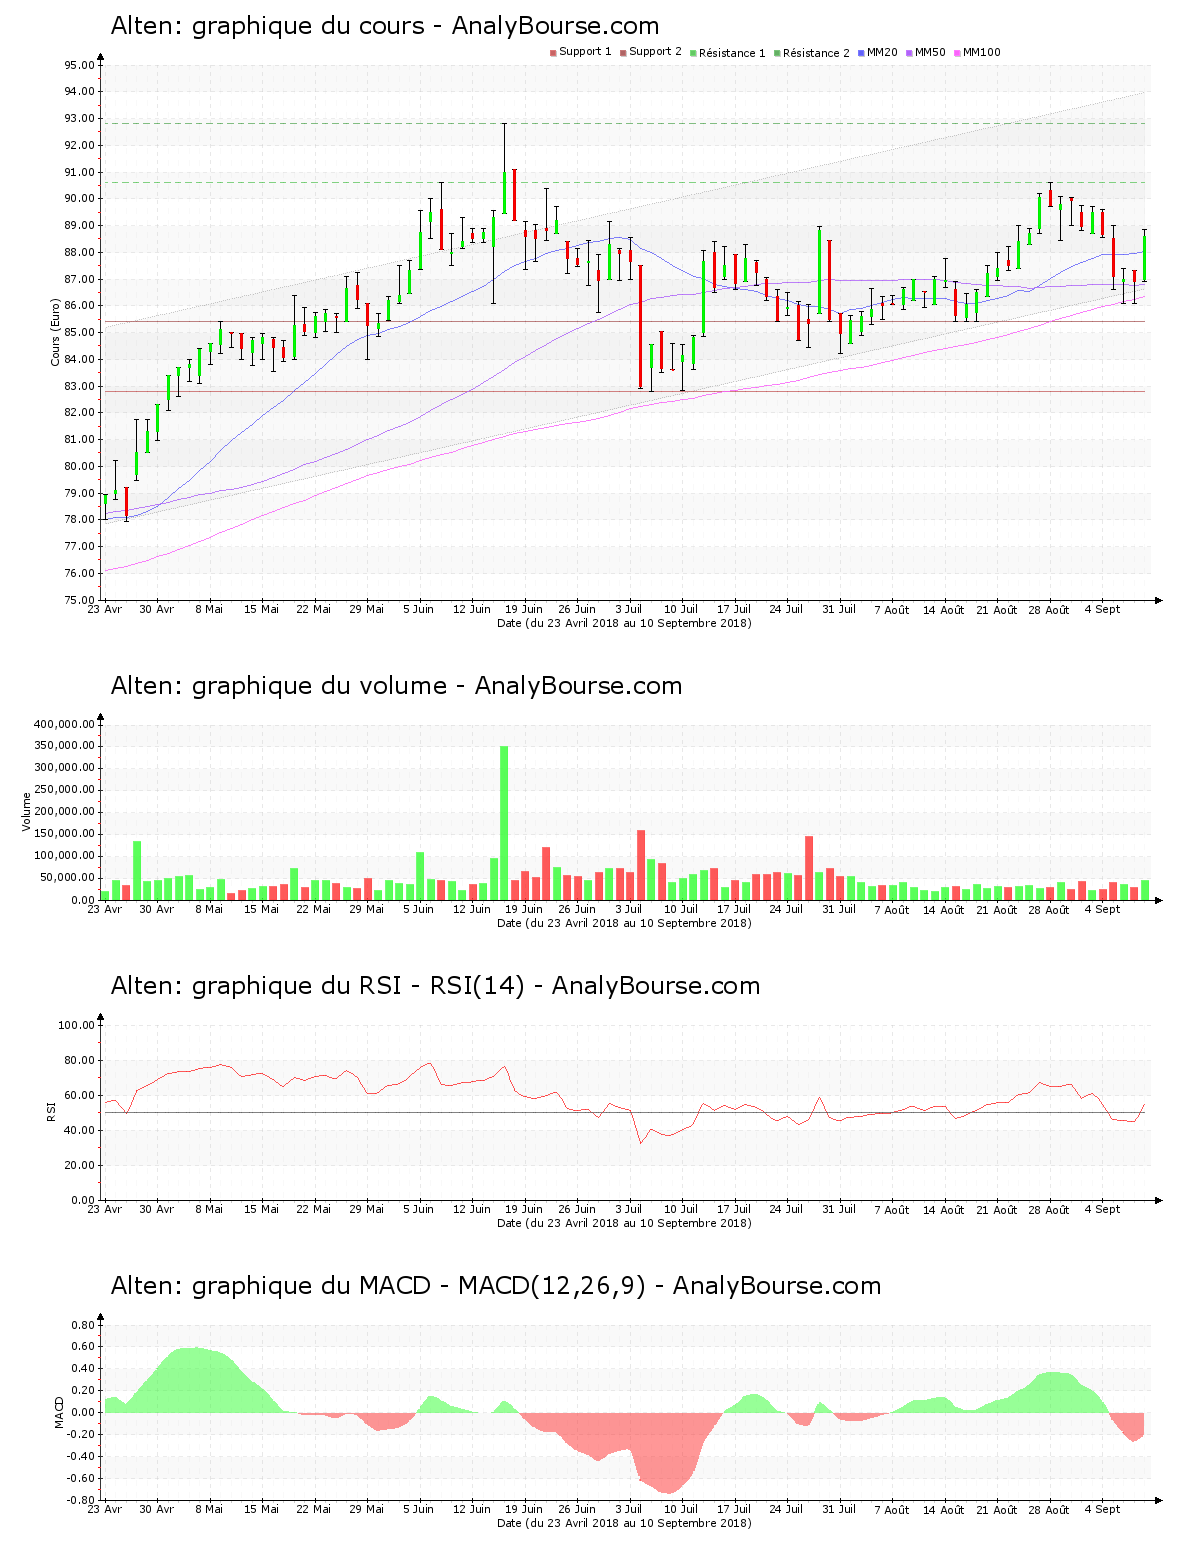
Task: Click the 0.80 value on MACD axis
Action: [84, 1325]
